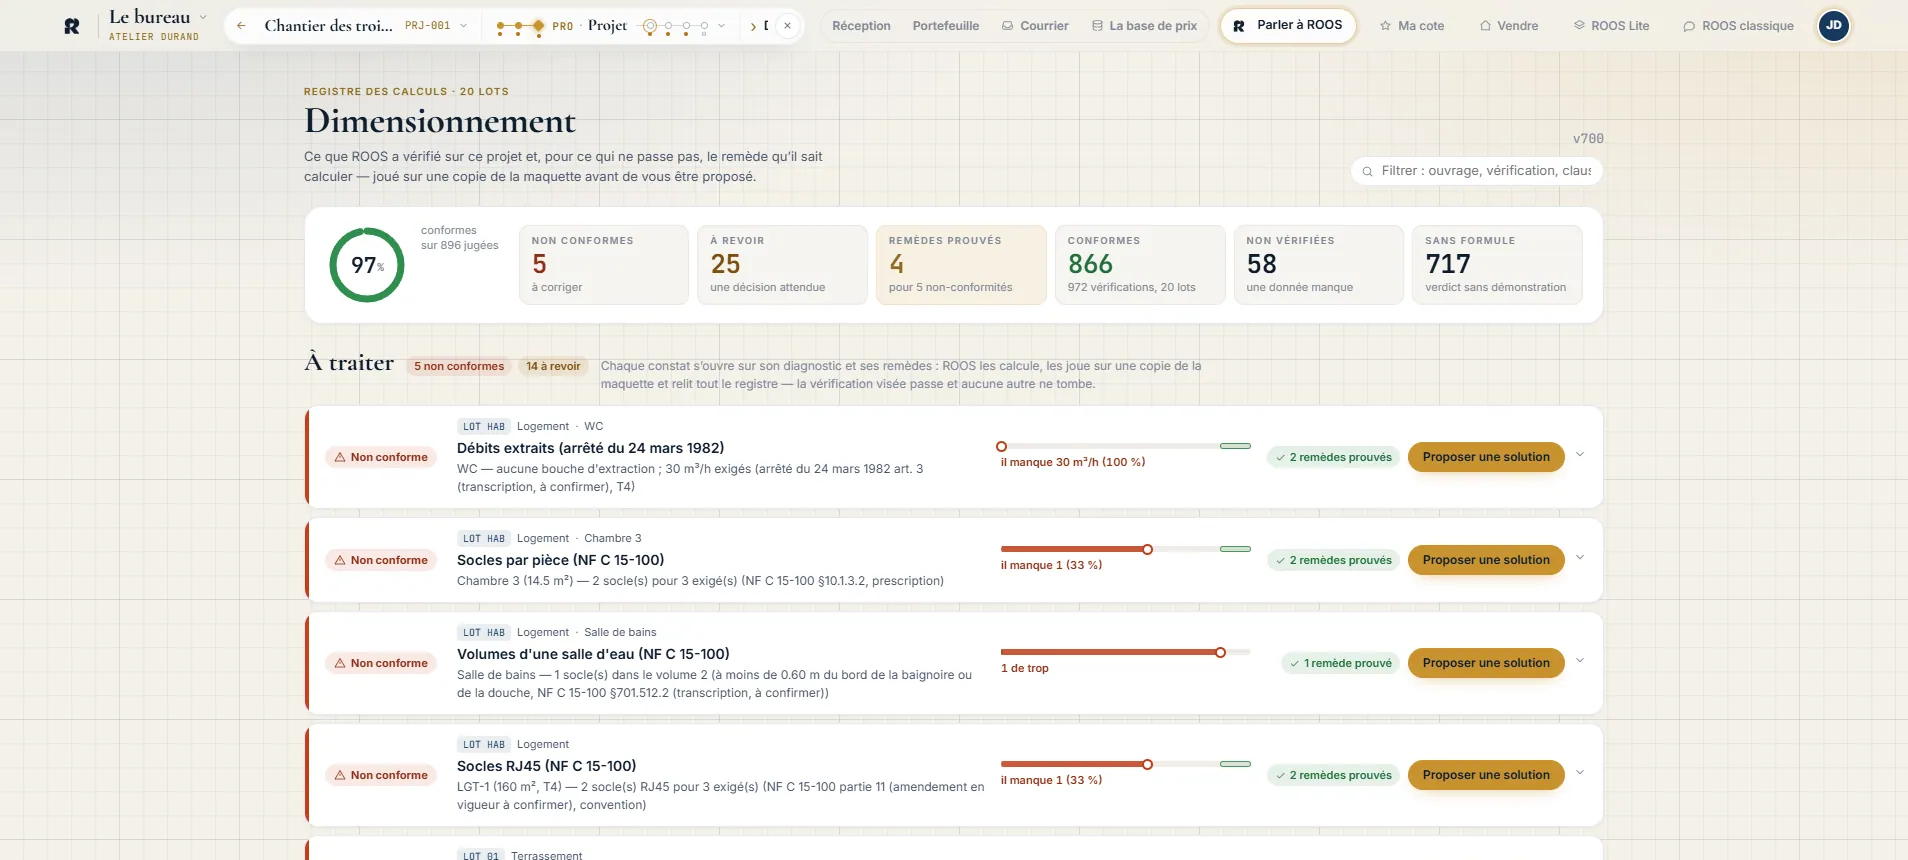
Task: Click the magnifier icon in the filter box
Action: 1367,171
